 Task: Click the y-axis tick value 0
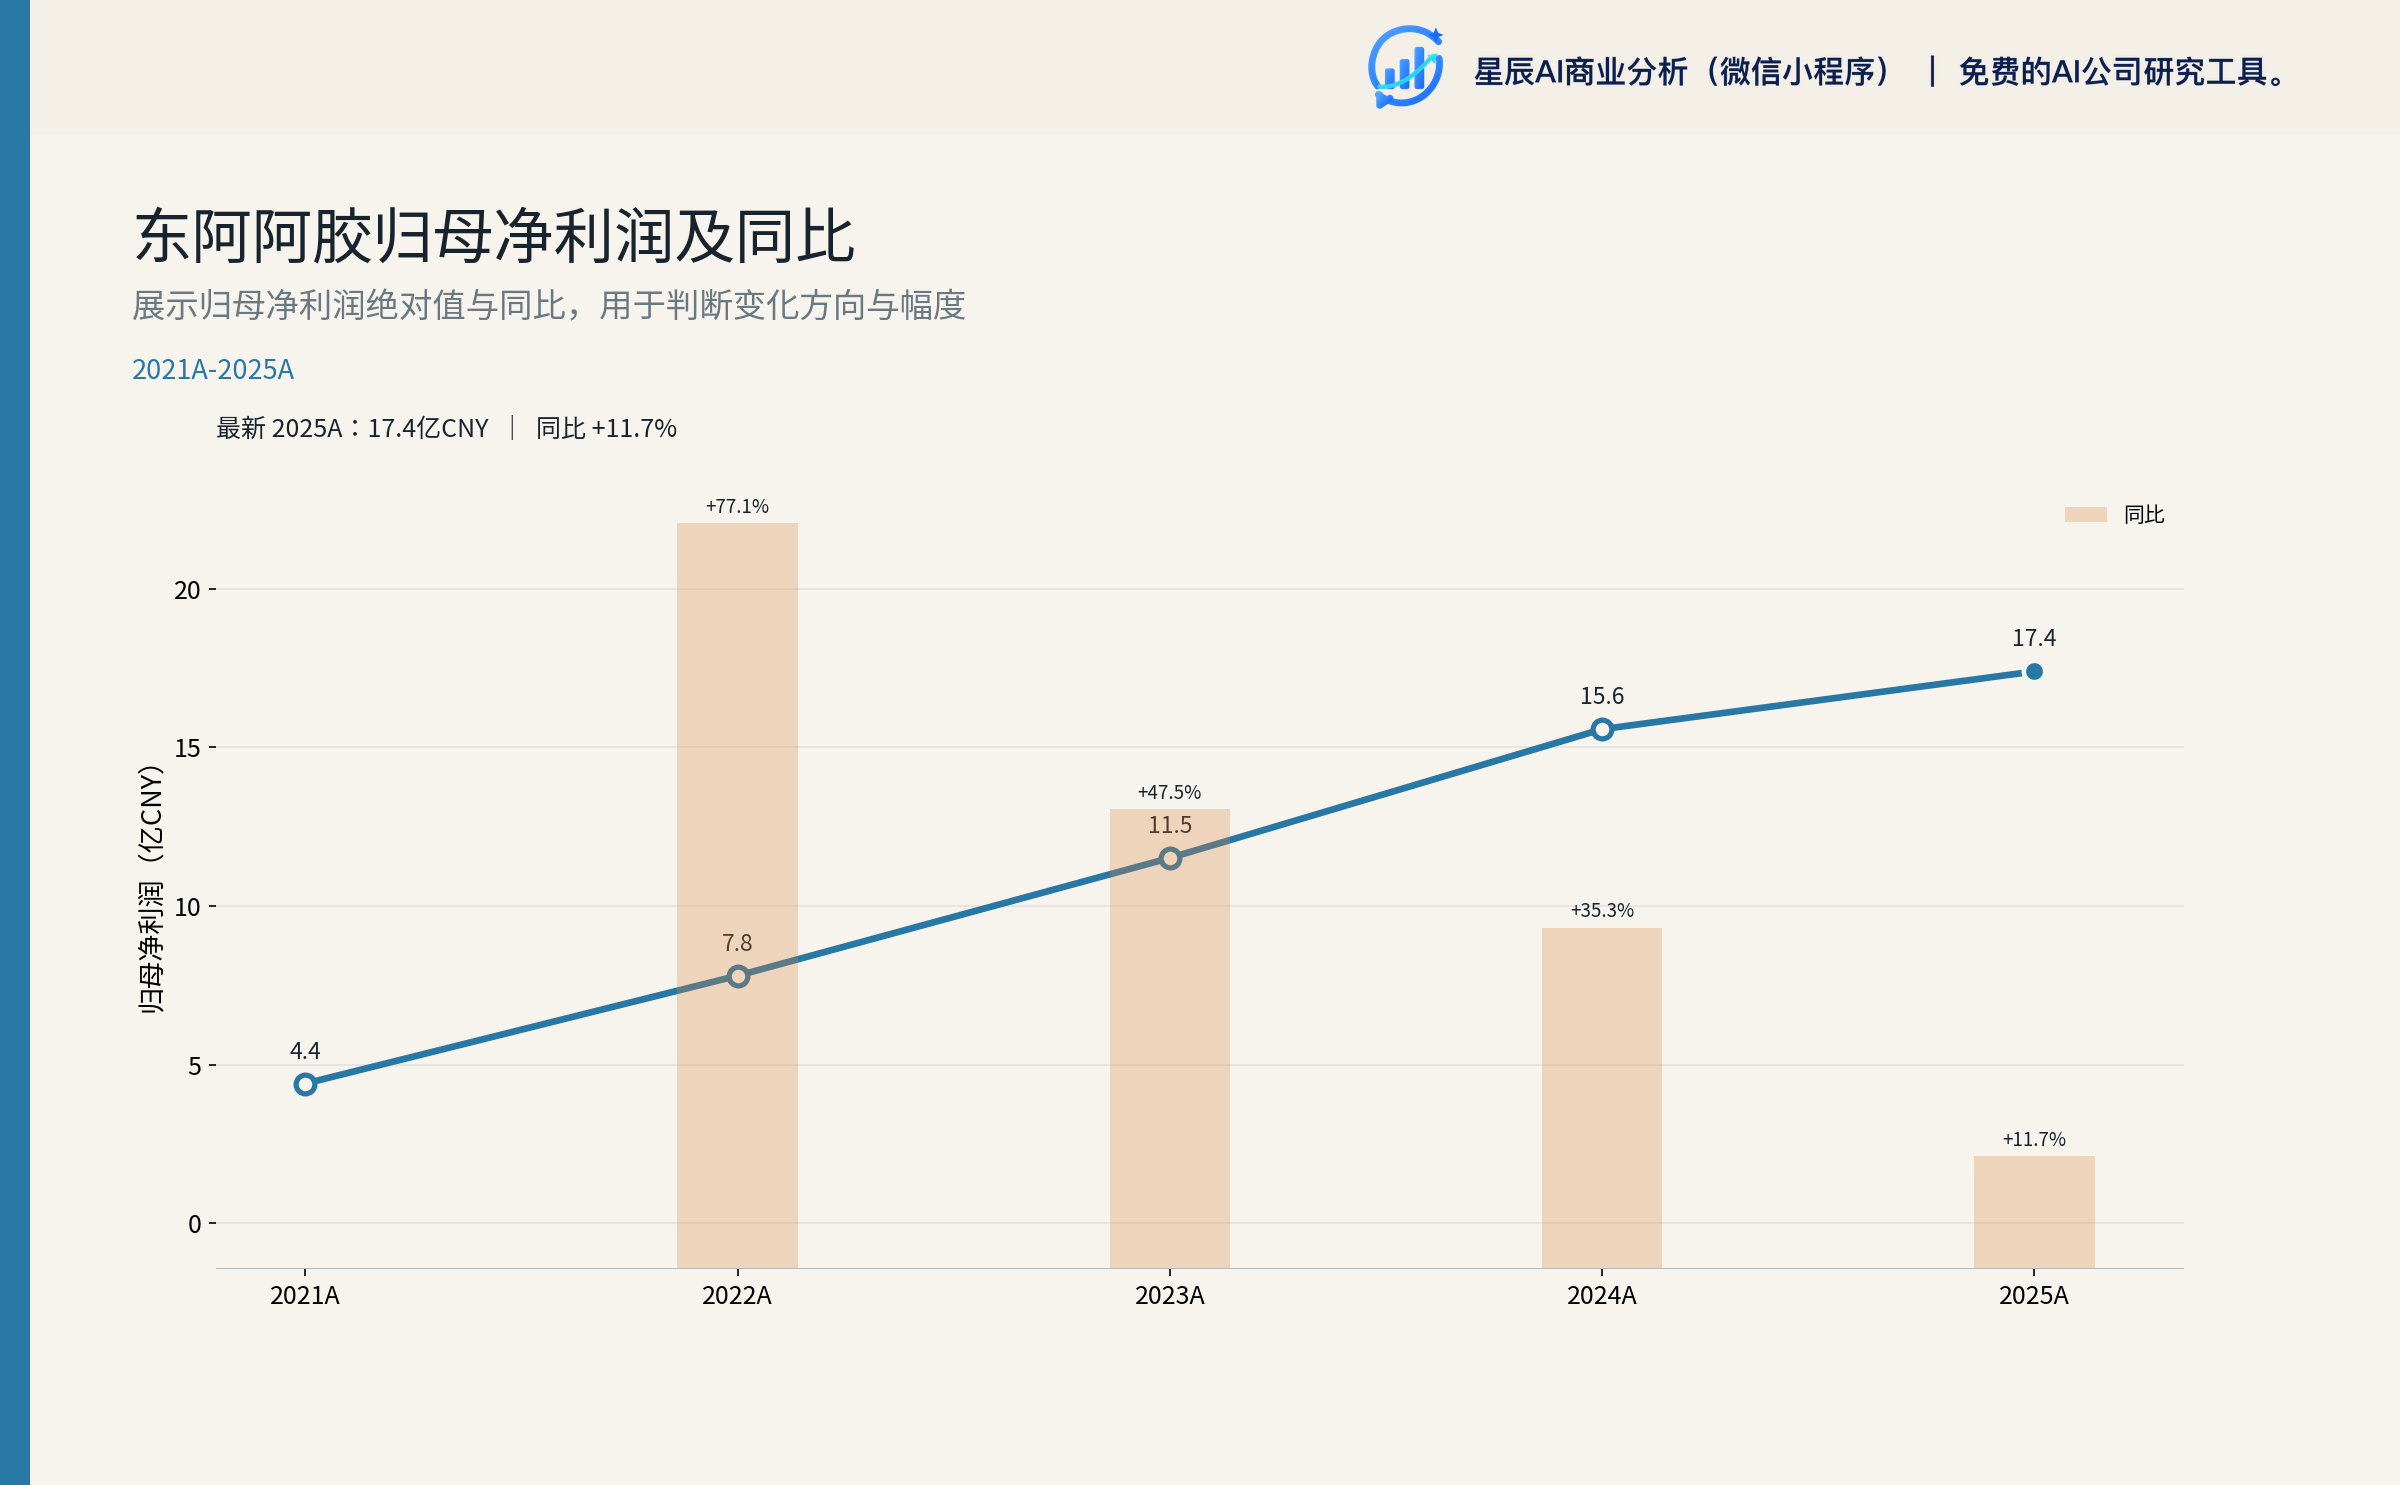click(x=194, y=1224)
